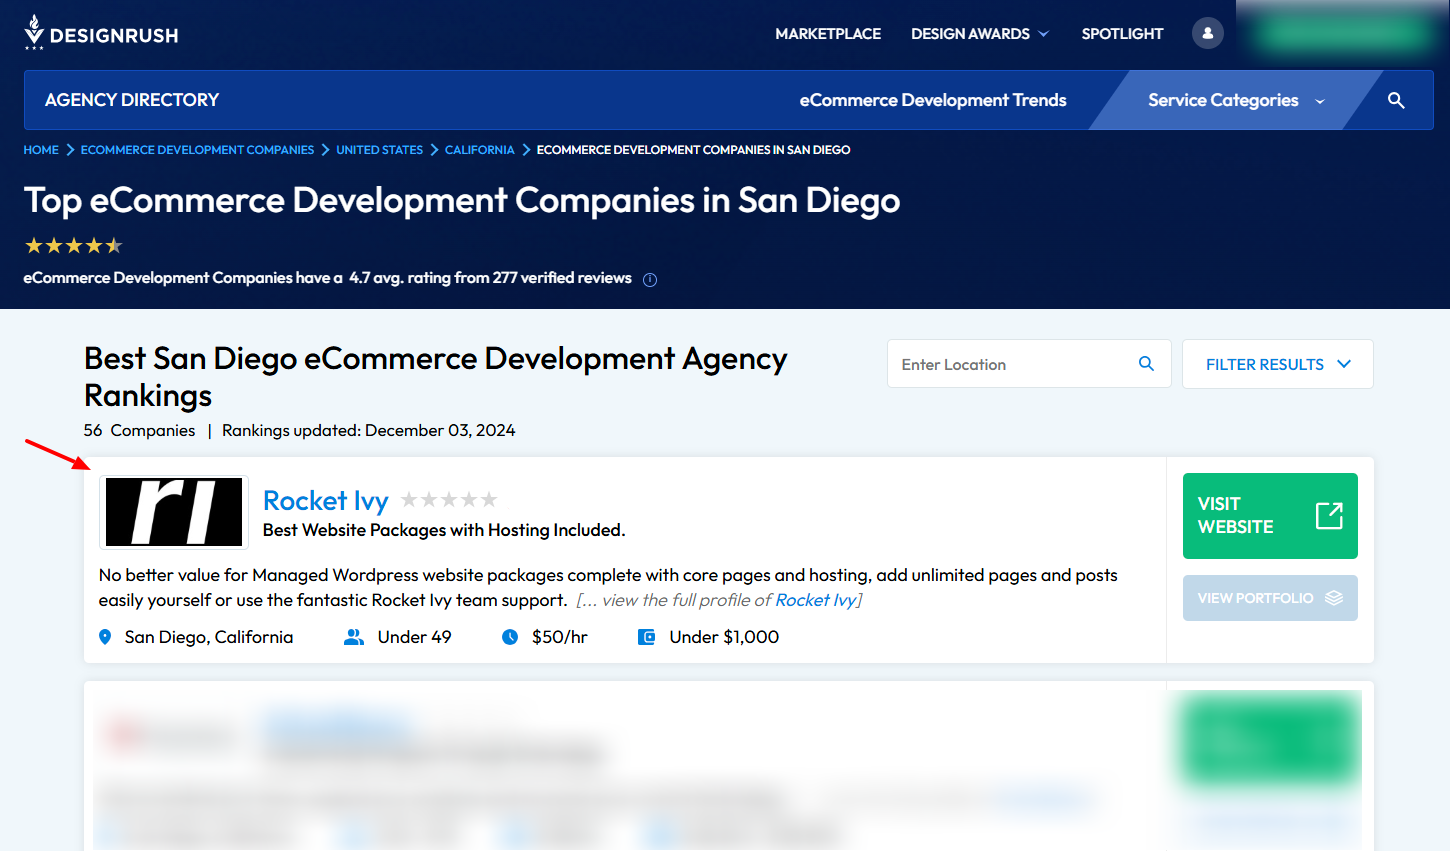Click the 'San Diego, California' text
This screenshot has height=851, width=1450.
click(x=209, y=637)
